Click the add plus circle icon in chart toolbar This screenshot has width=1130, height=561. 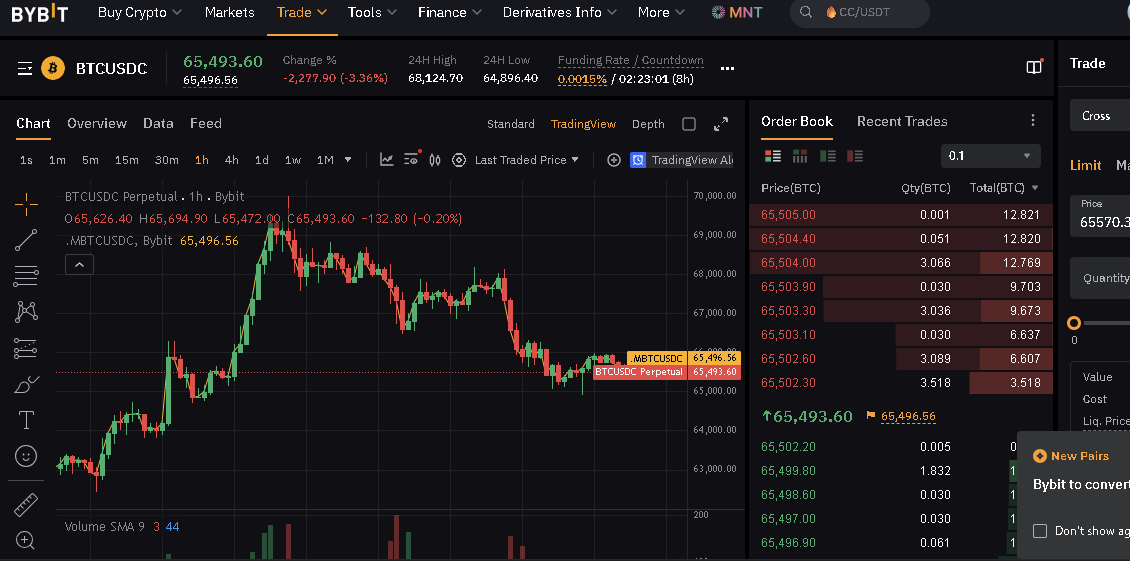point(613,160)
